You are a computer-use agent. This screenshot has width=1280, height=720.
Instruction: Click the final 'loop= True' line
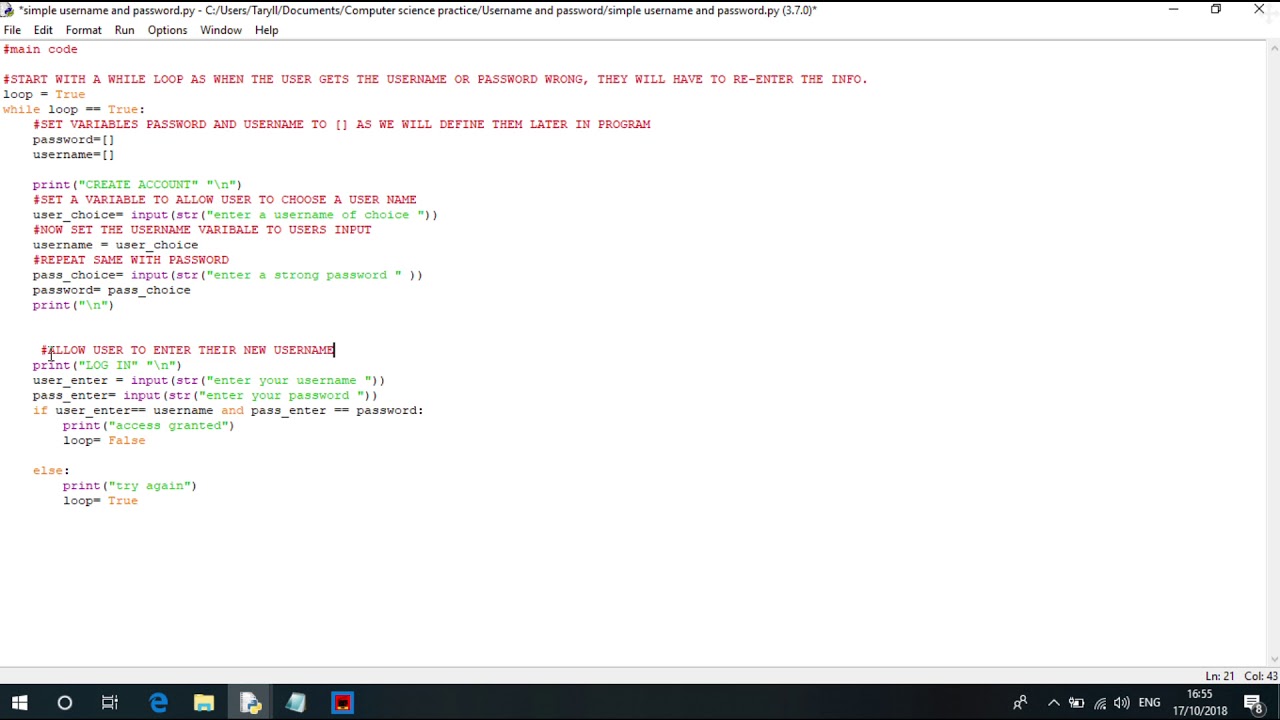point(100,500)
